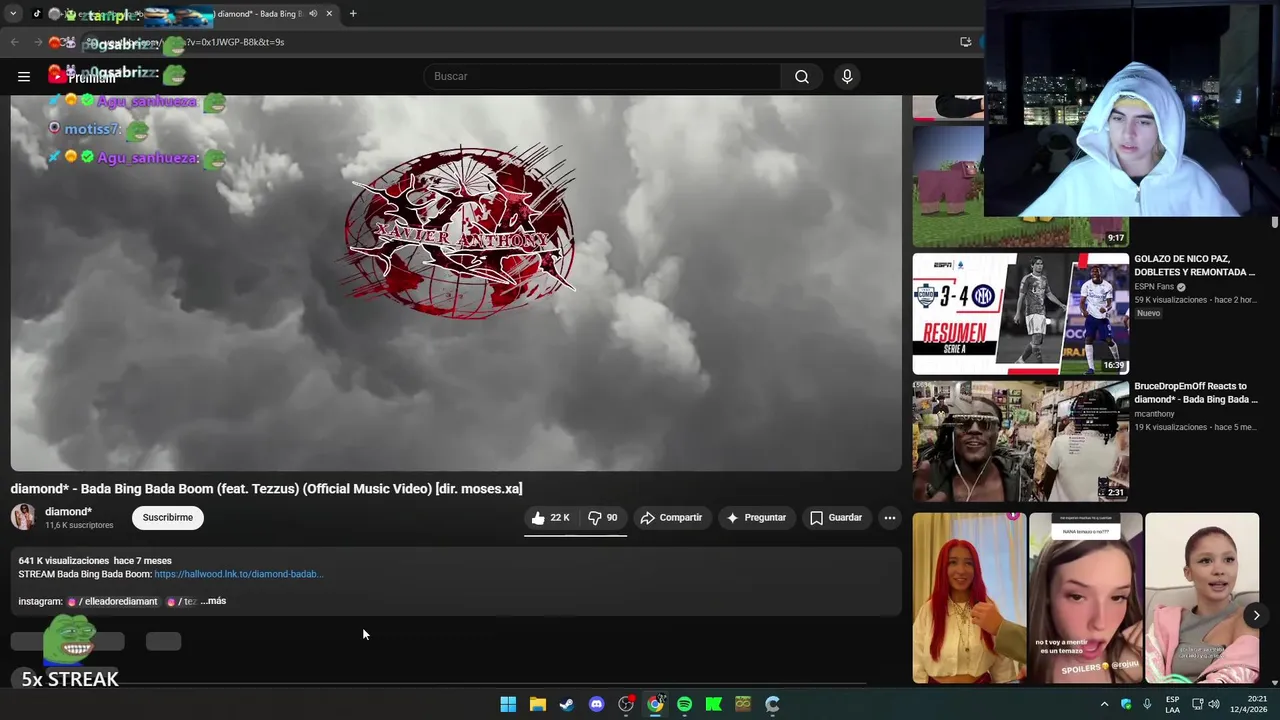Open GOLAZO DE NICO PAZ video title
The width and height of the screenshot is (1280, 720).
1194,265
